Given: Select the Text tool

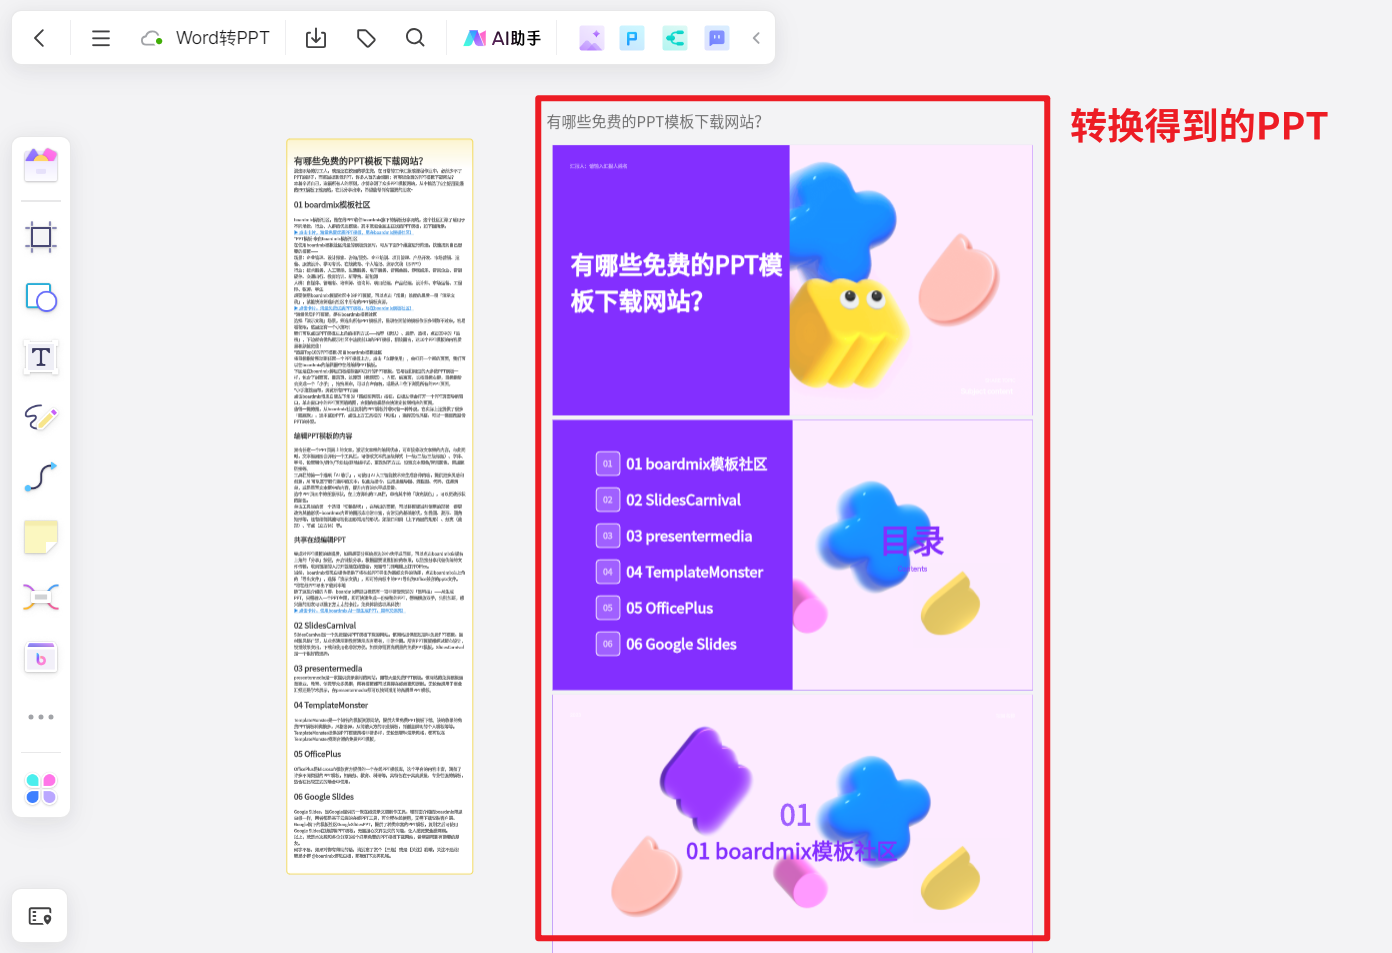Looking at the screenshot, I should pyautogui.click(x=40, y=357).
